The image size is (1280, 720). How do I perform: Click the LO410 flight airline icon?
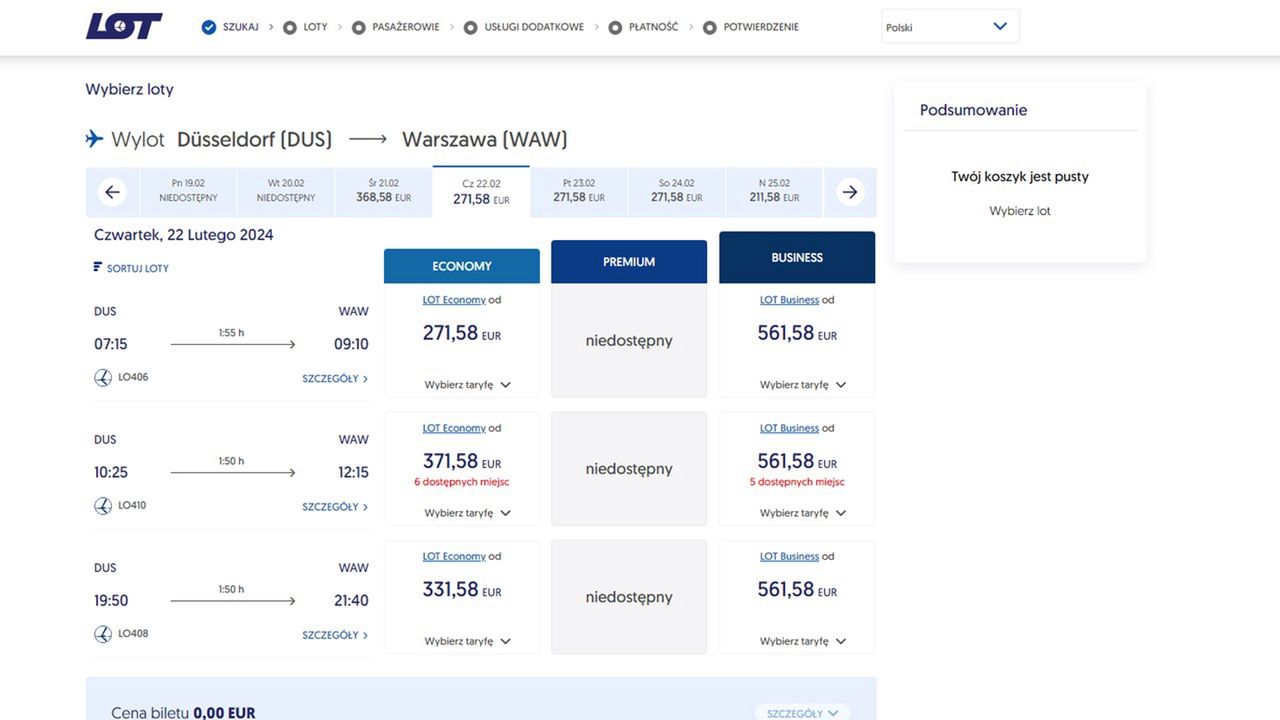103,506
